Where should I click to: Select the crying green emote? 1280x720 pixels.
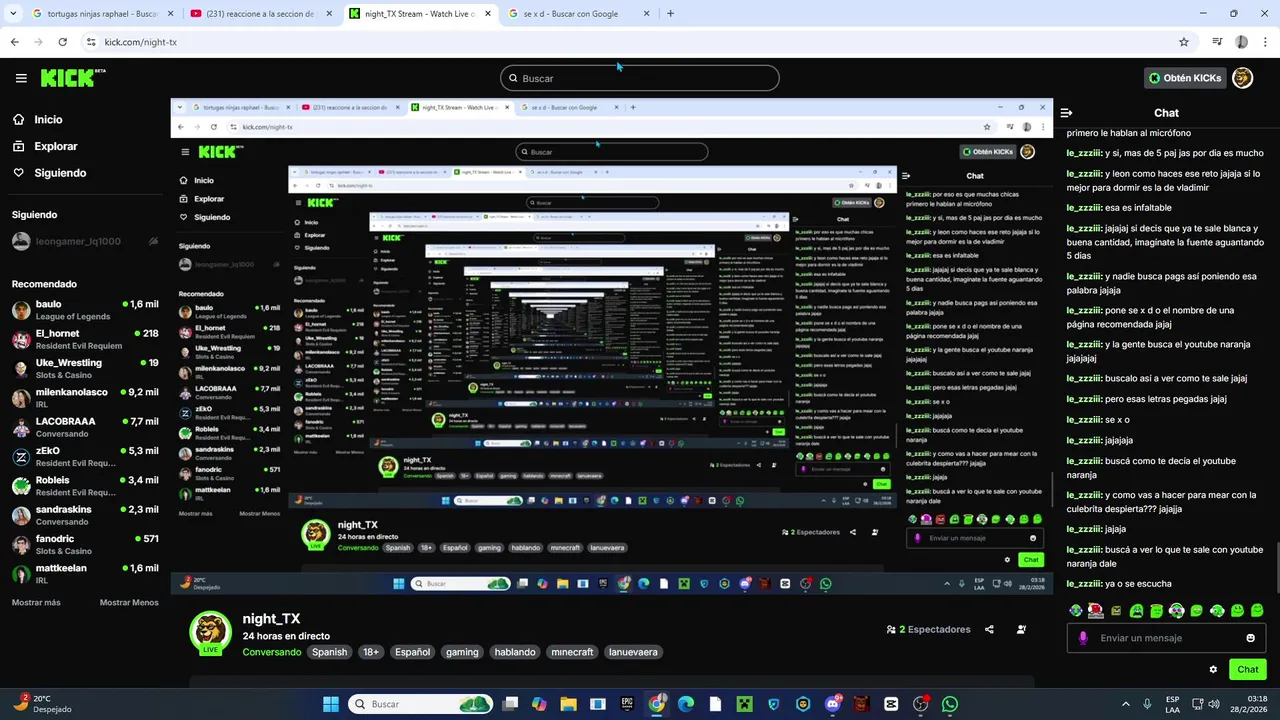1136,610
